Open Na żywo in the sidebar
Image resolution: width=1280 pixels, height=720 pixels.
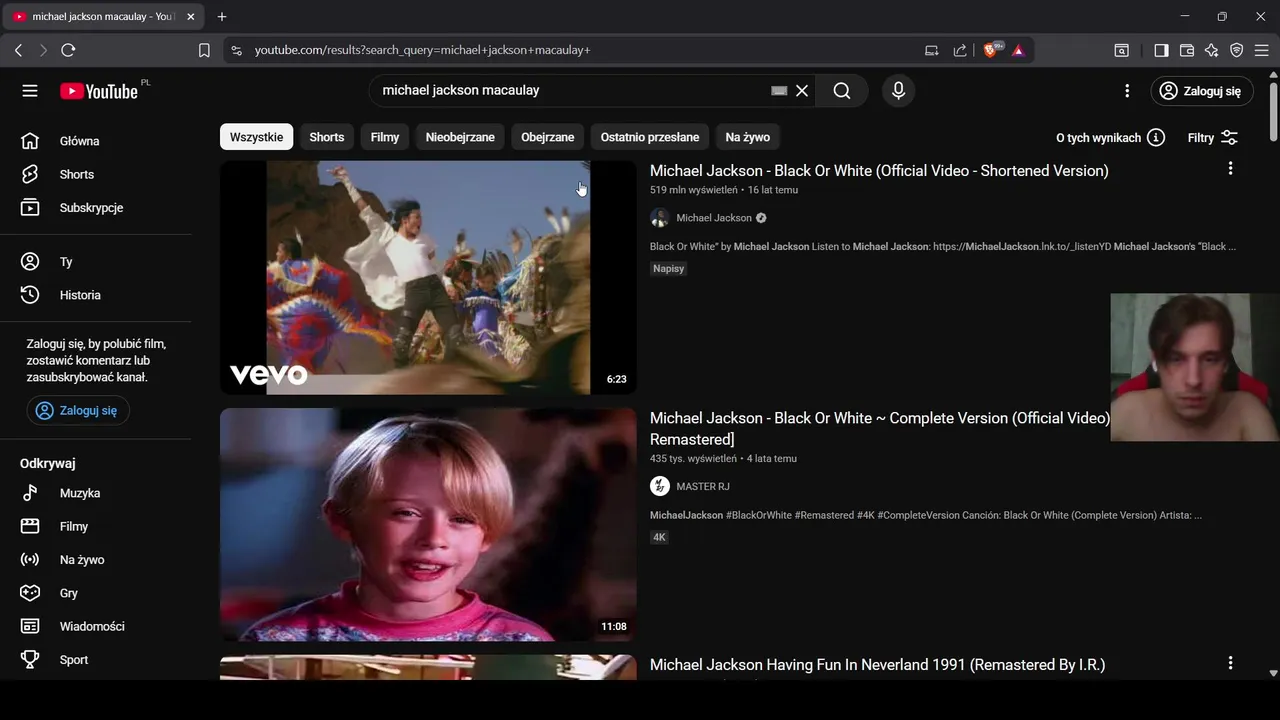[x=96, y=560]
